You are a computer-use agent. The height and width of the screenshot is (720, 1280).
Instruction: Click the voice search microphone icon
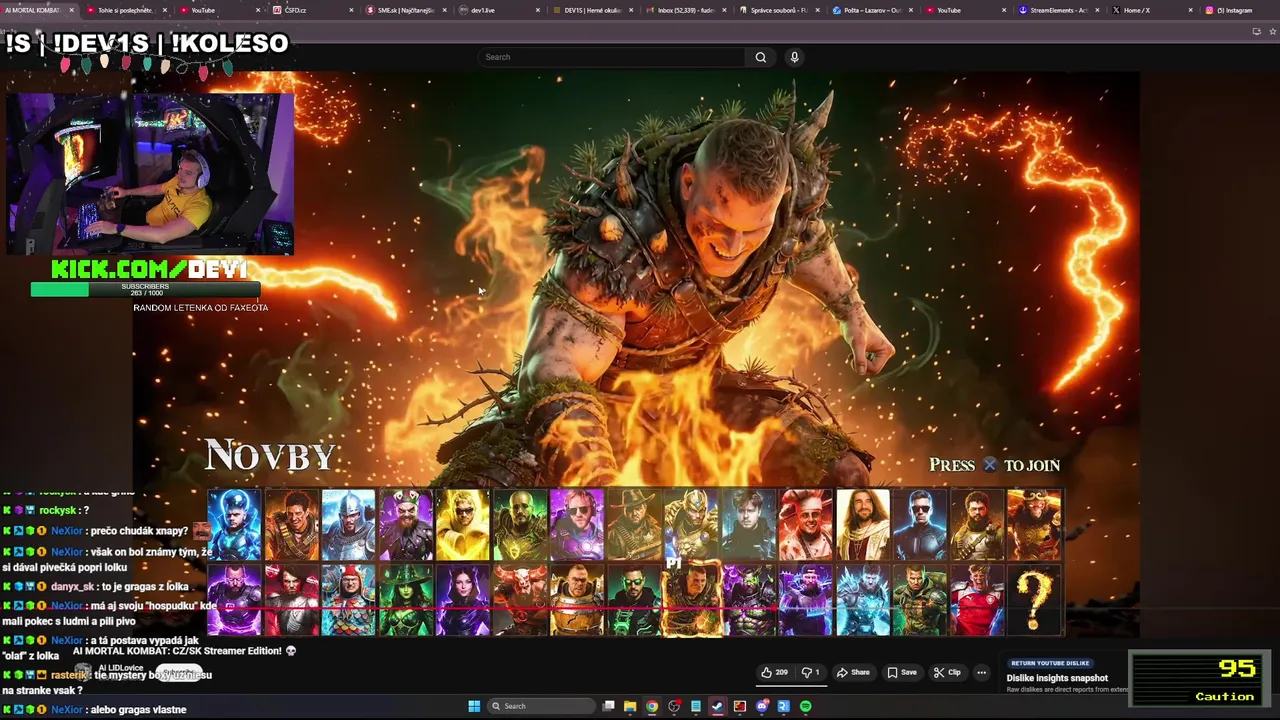tap(794, 57)
